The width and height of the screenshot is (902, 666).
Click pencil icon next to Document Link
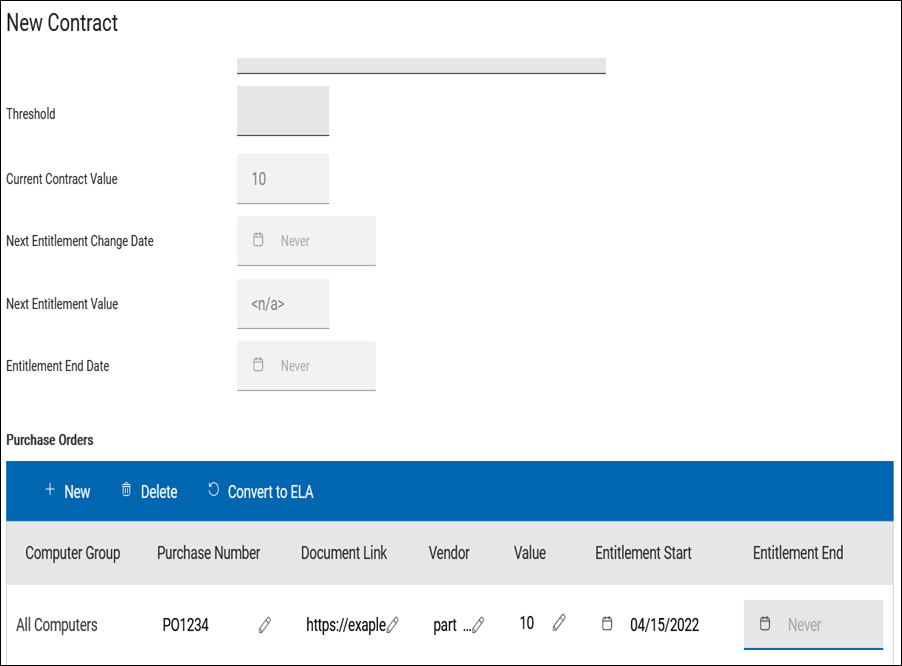[x=392, y=625]
